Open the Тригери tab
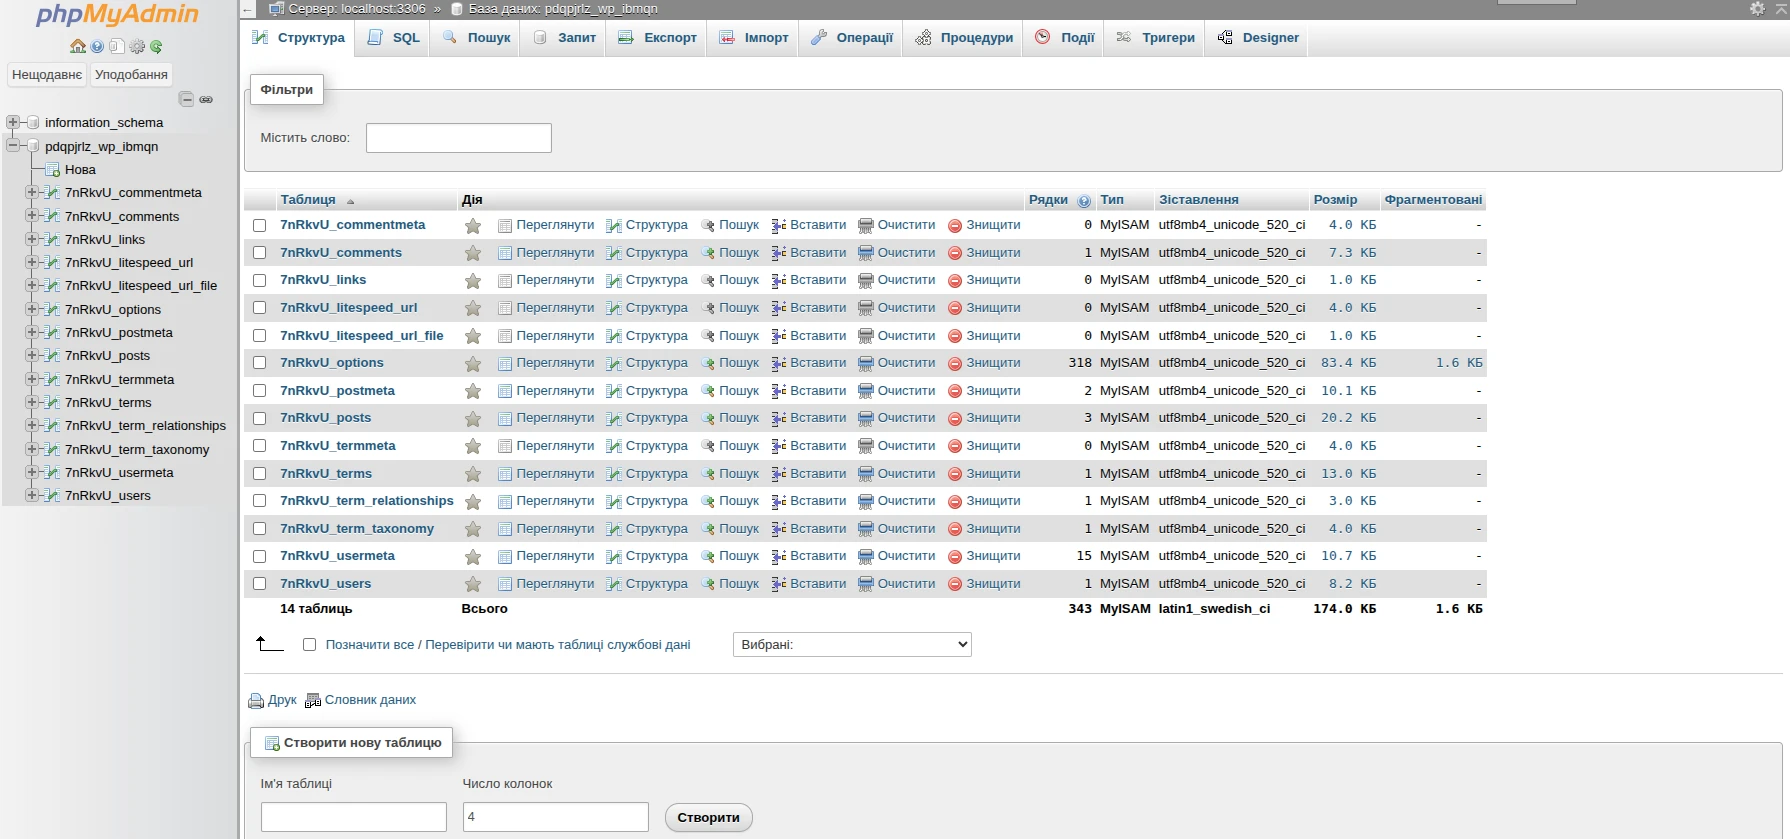 [1155, 38]
